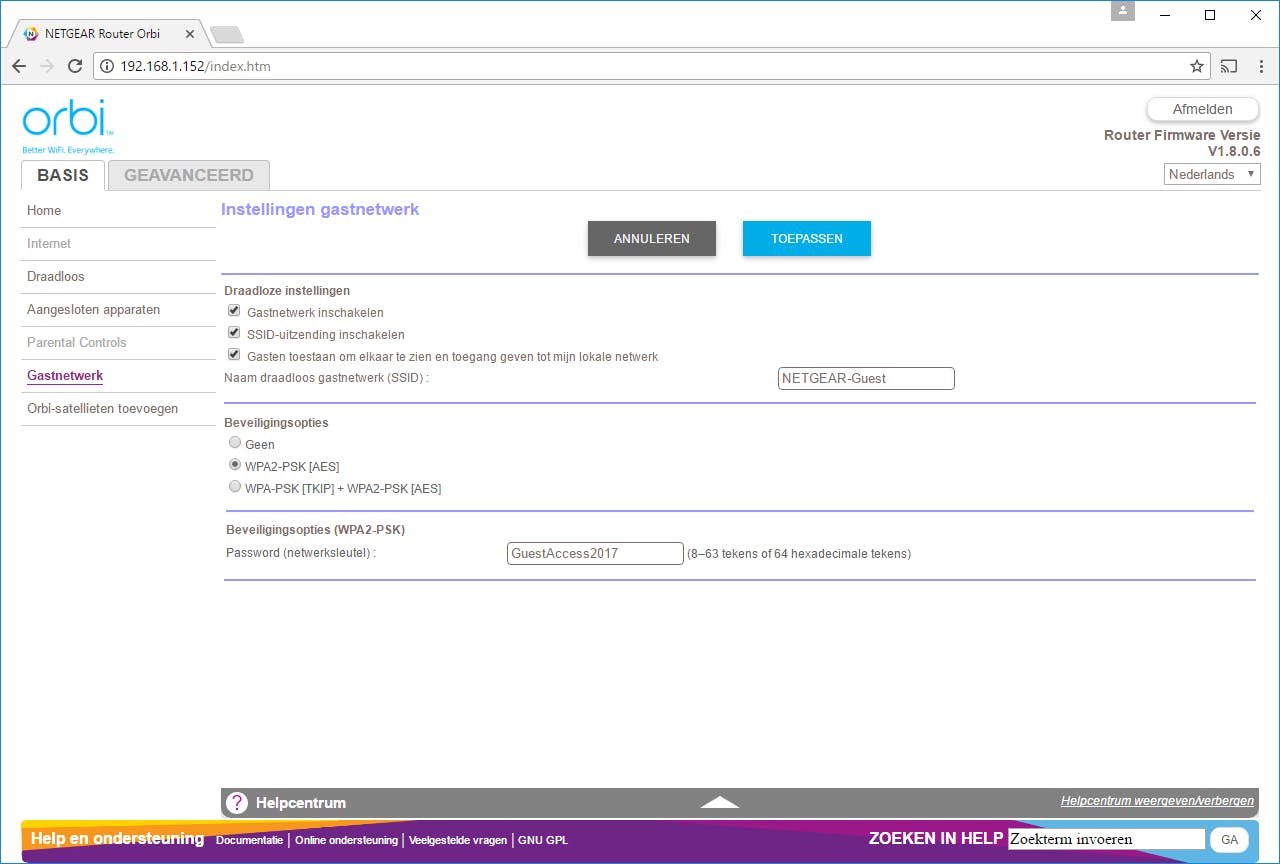Open the Chrome user profile icon
This screenshot has height=864, width=1280.
(1124, 10)
